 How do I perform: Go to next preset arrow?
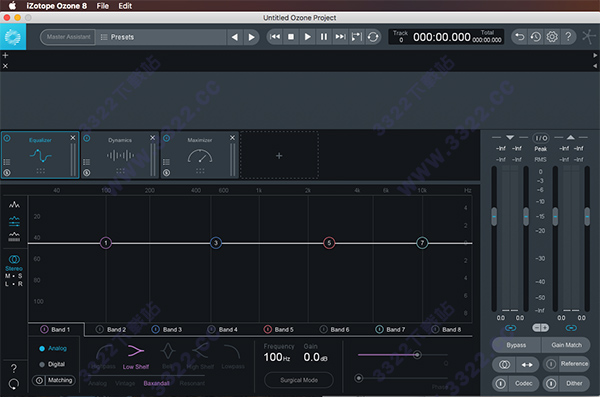click(x=251, y=37)
